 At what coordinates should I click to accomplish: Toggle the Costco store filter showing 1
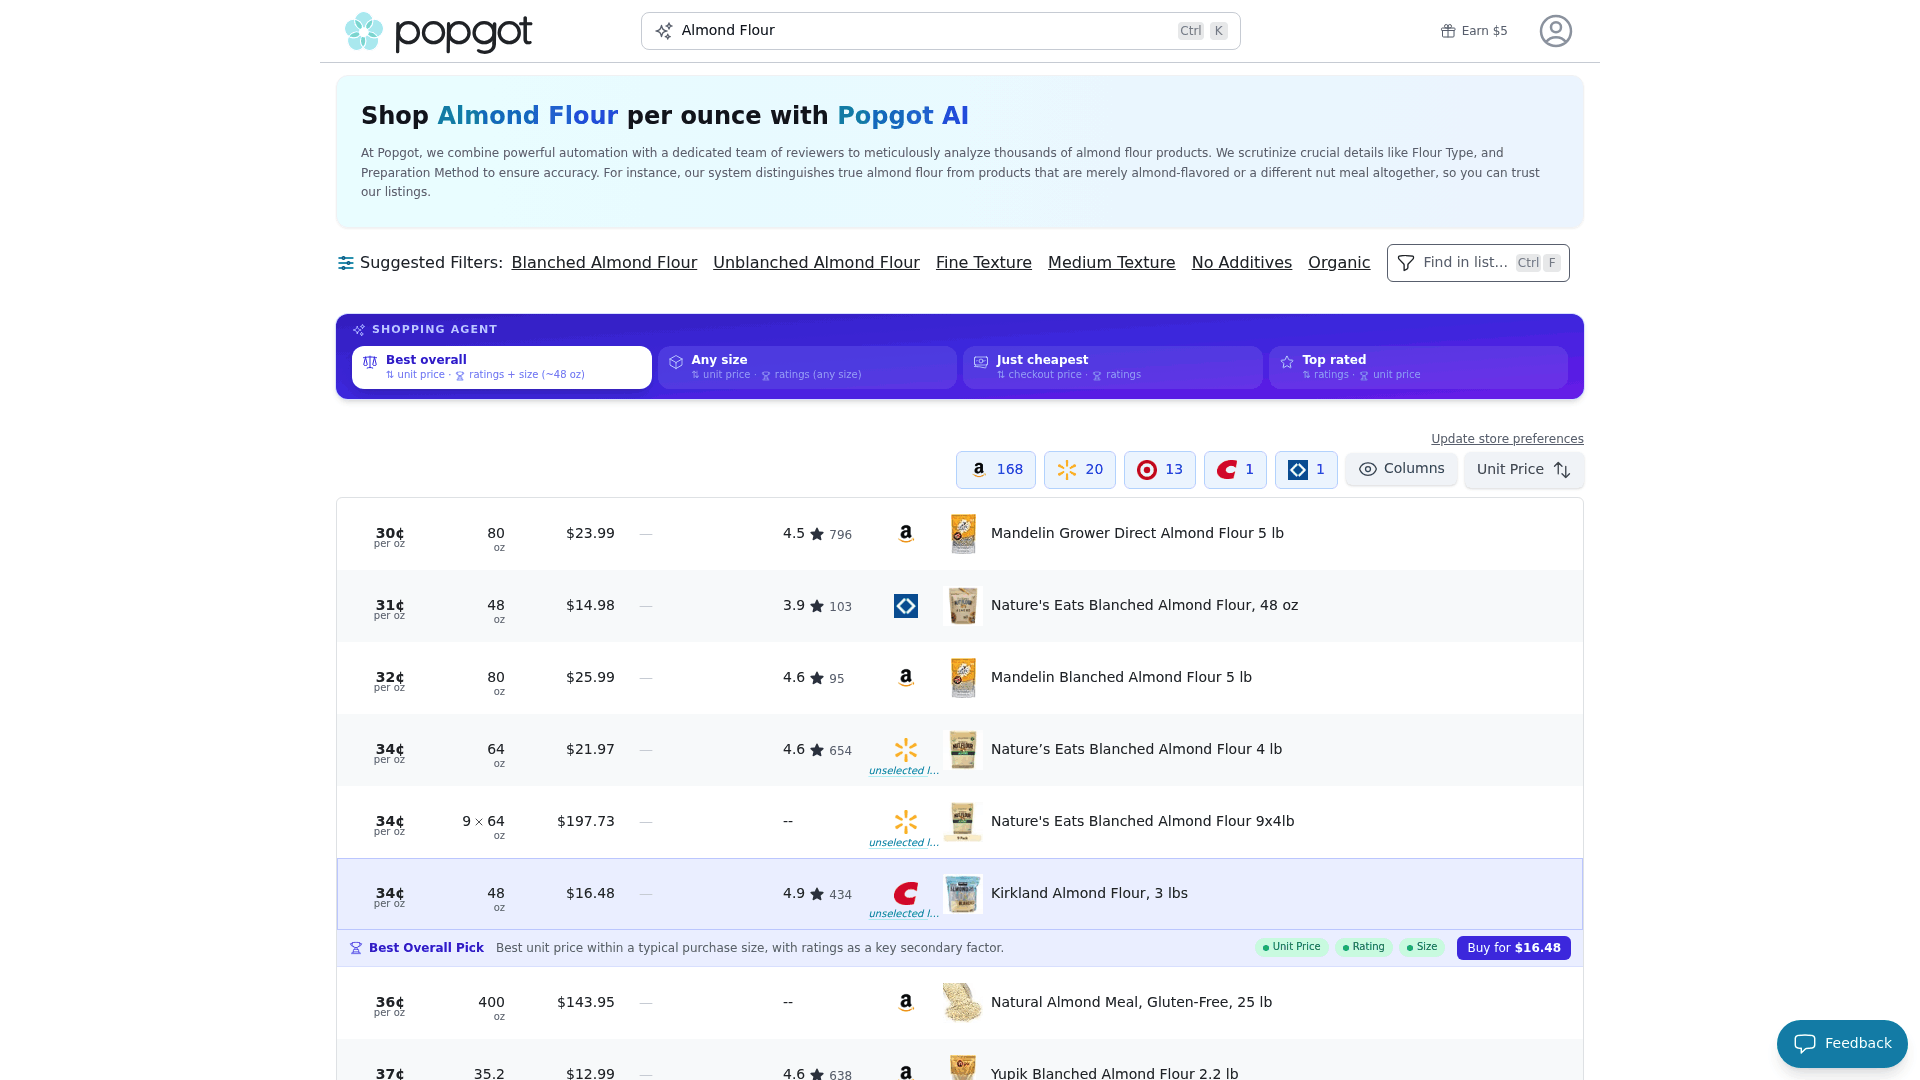coord(1235,470)
